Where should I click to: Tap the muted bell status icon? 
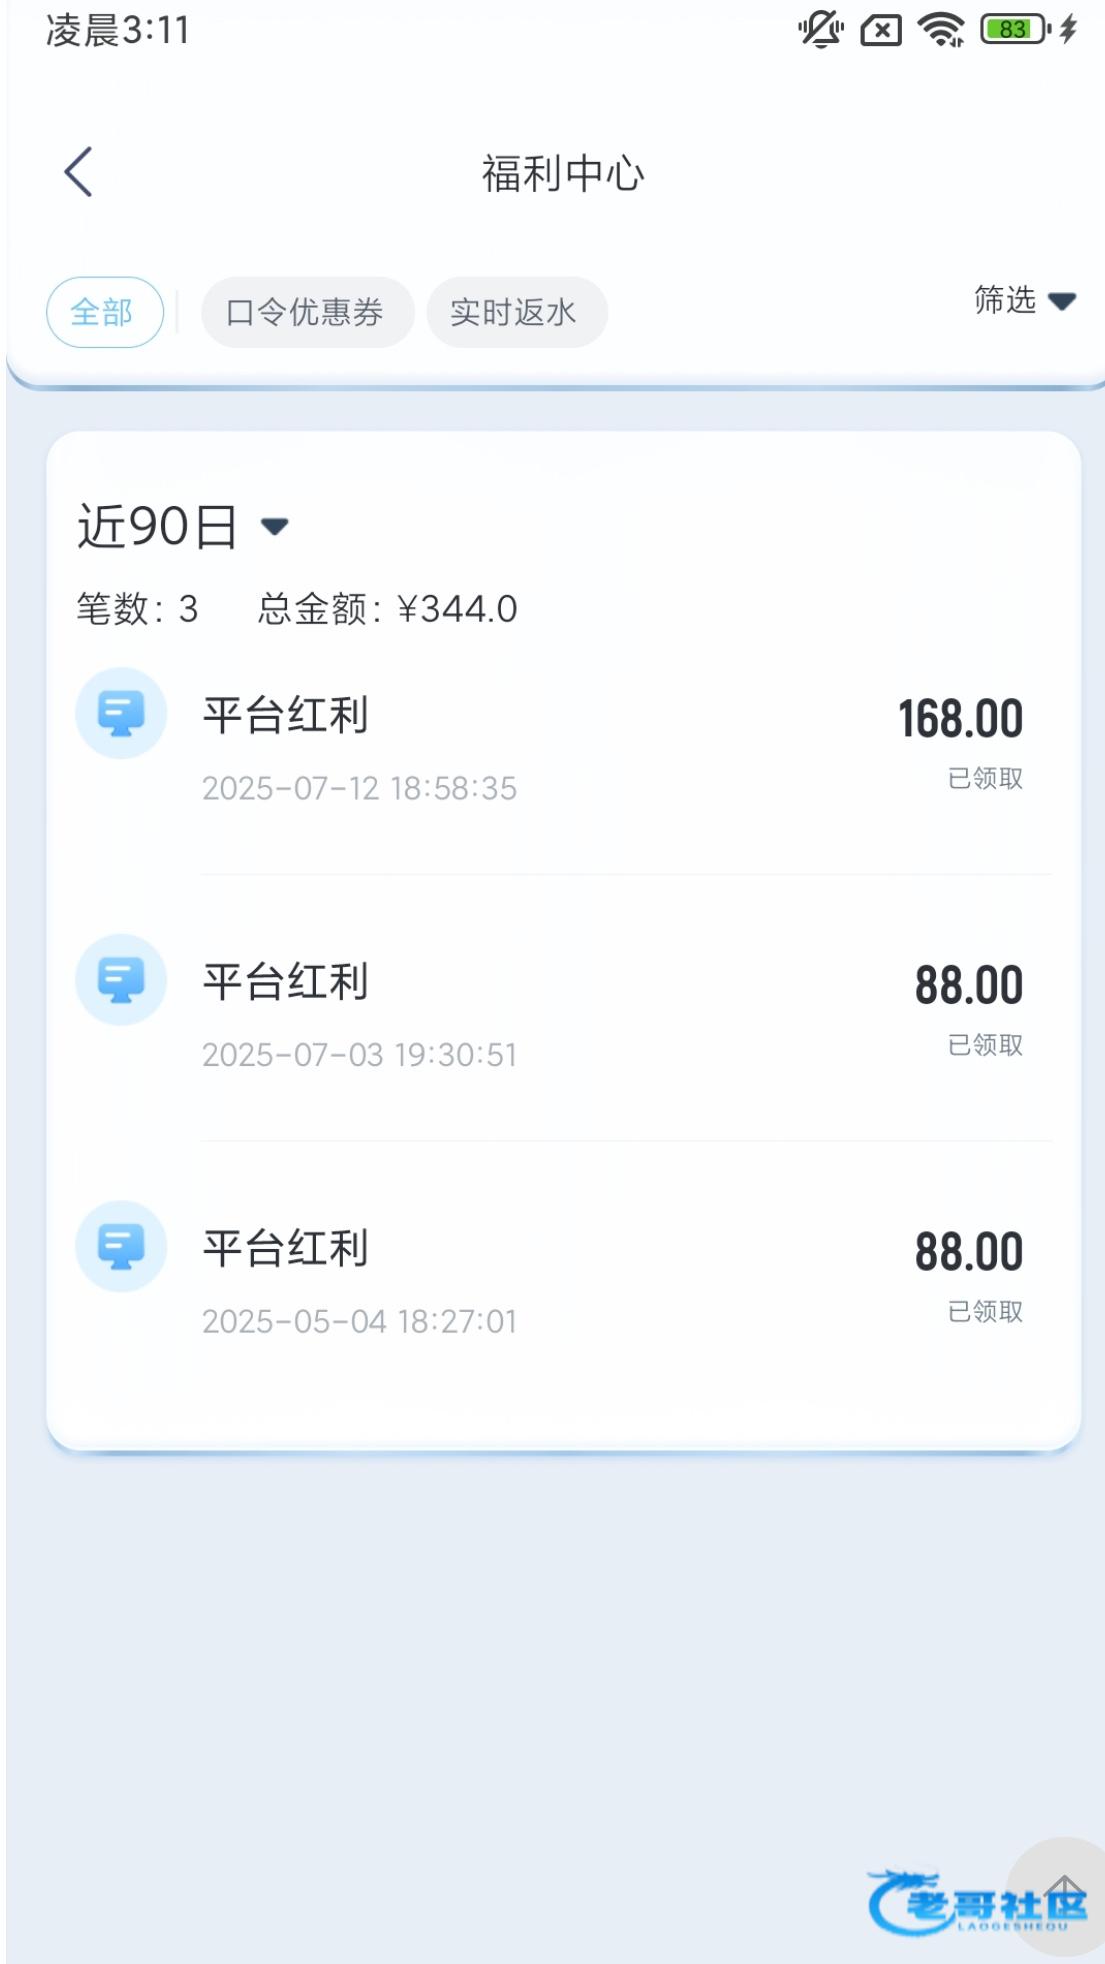coord(821,30)
